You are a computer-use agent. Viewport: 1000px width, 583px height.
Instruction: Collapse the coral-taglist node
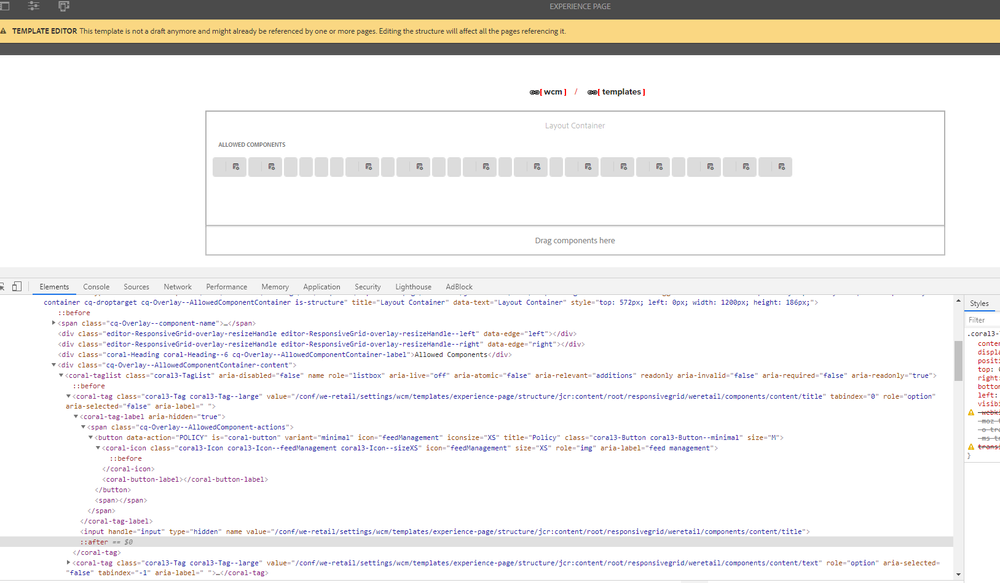pos(61,375)
